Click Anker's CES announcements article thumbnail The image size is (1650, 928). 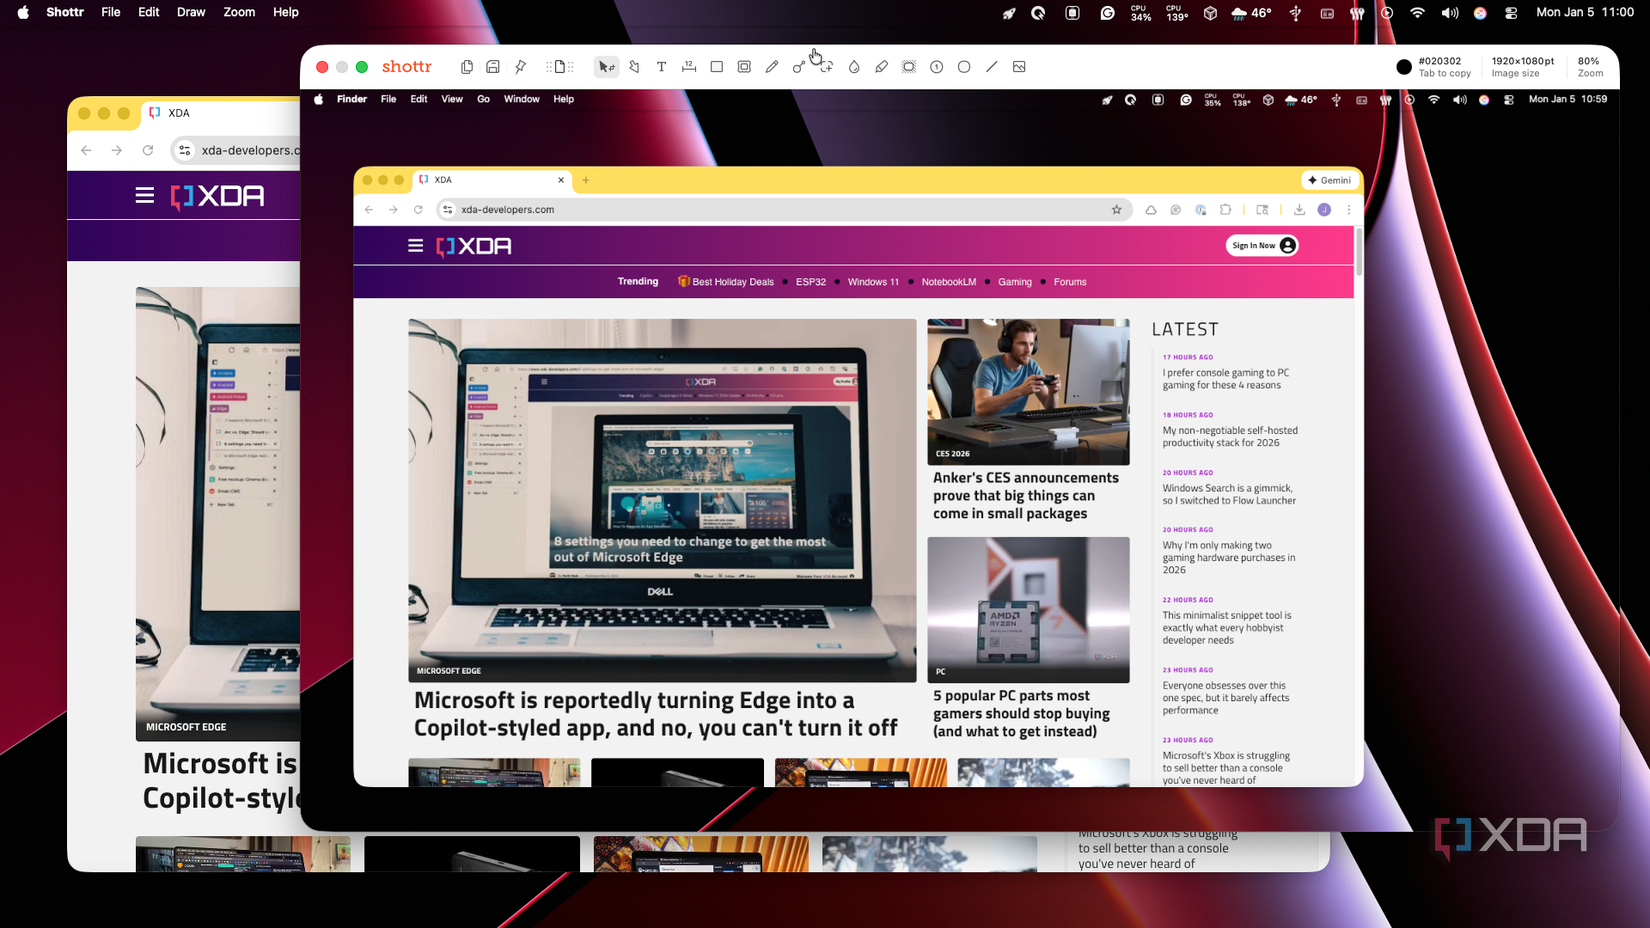[1028, 392]
